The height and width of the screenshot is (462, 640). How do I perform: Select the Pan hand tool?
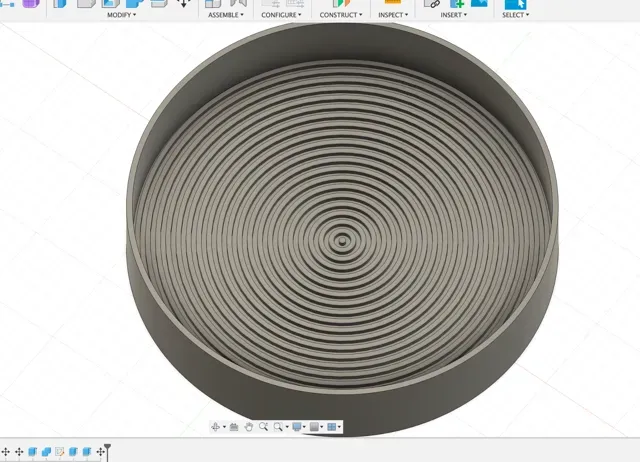click(249, 427)
